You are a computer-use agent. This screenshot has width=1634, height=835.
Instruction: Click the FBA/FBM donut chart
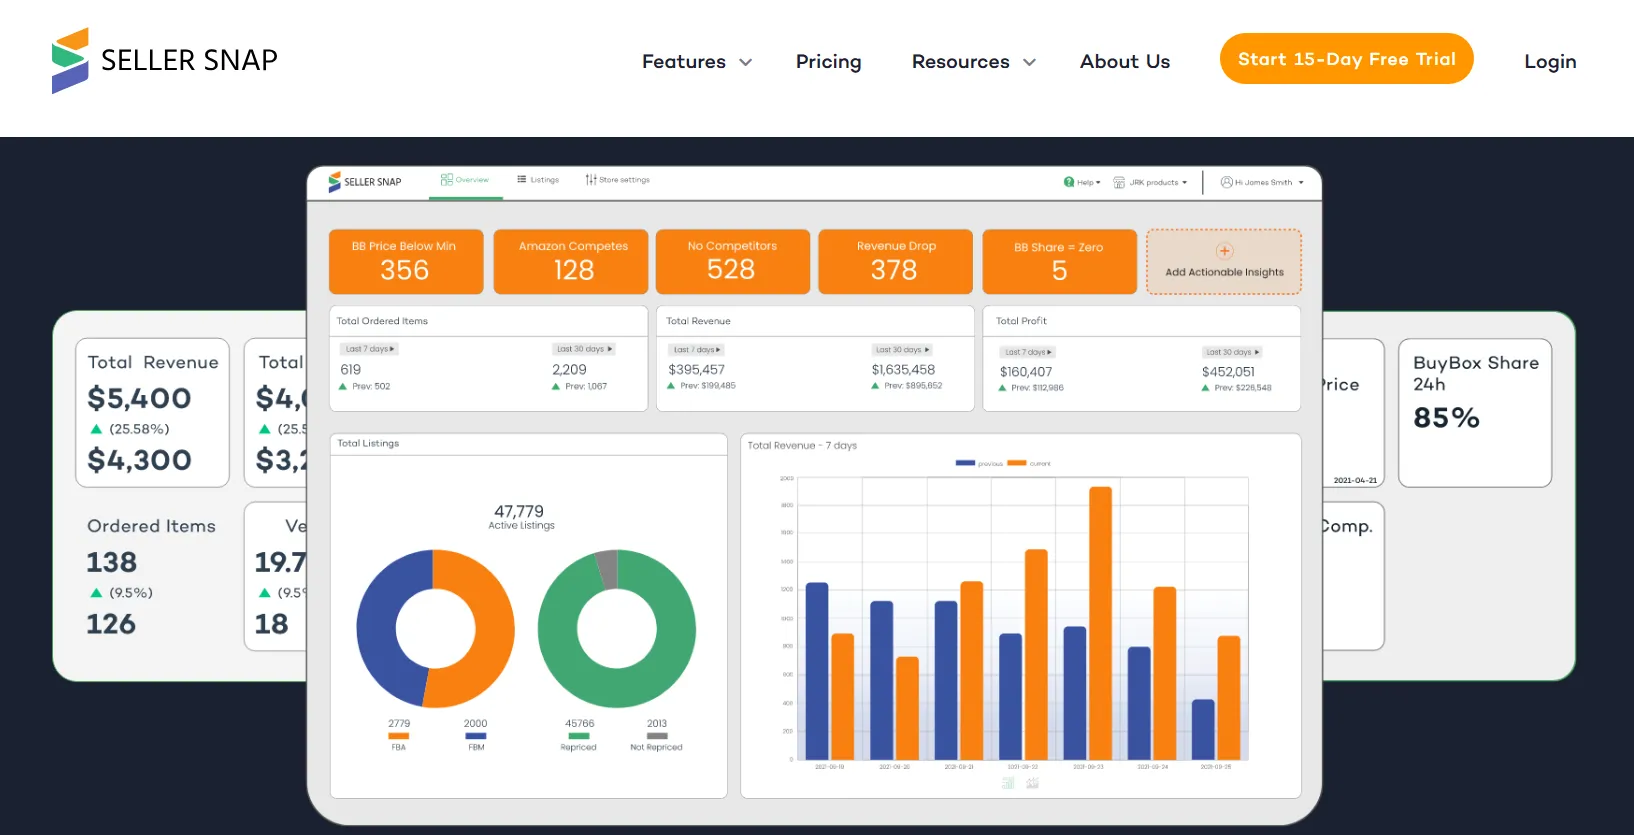[436, 628]
